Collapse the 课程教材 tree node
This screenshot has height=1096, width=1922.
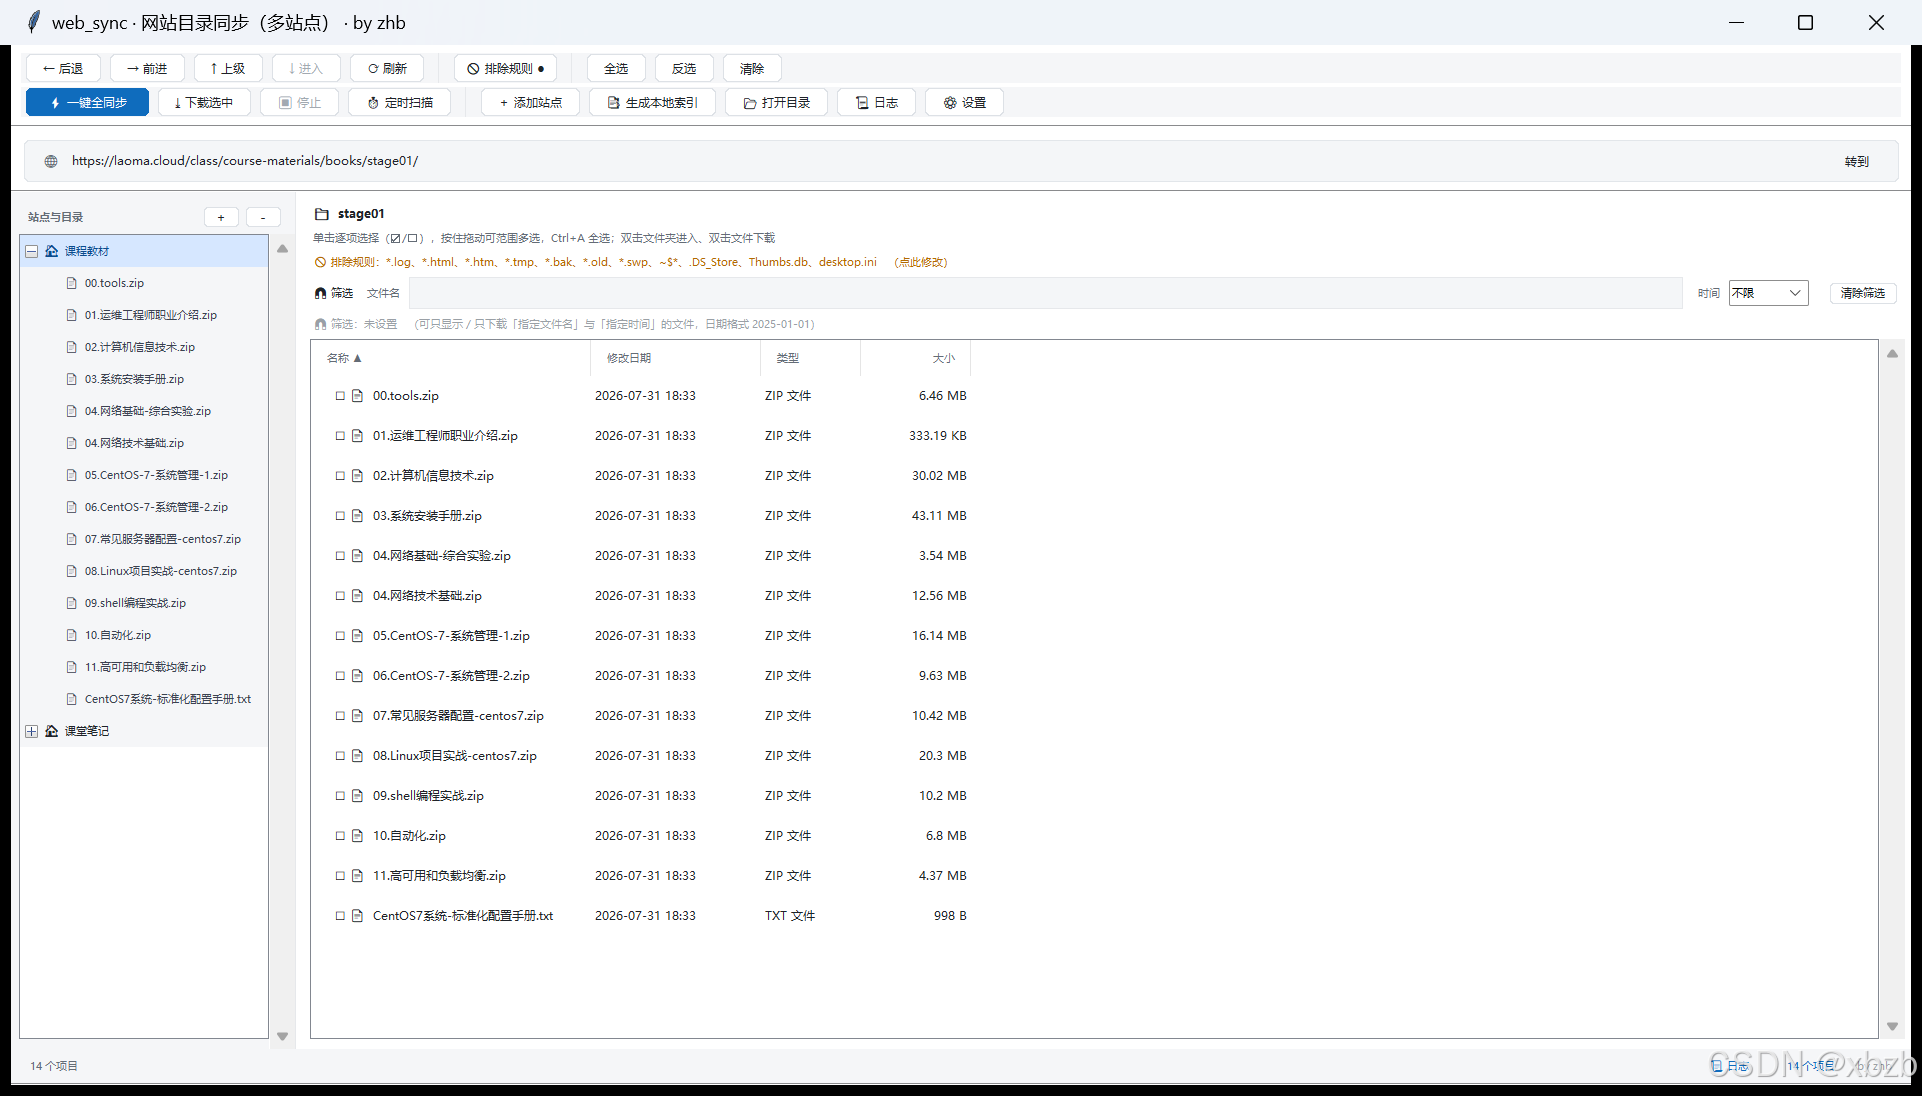[32, 251]
